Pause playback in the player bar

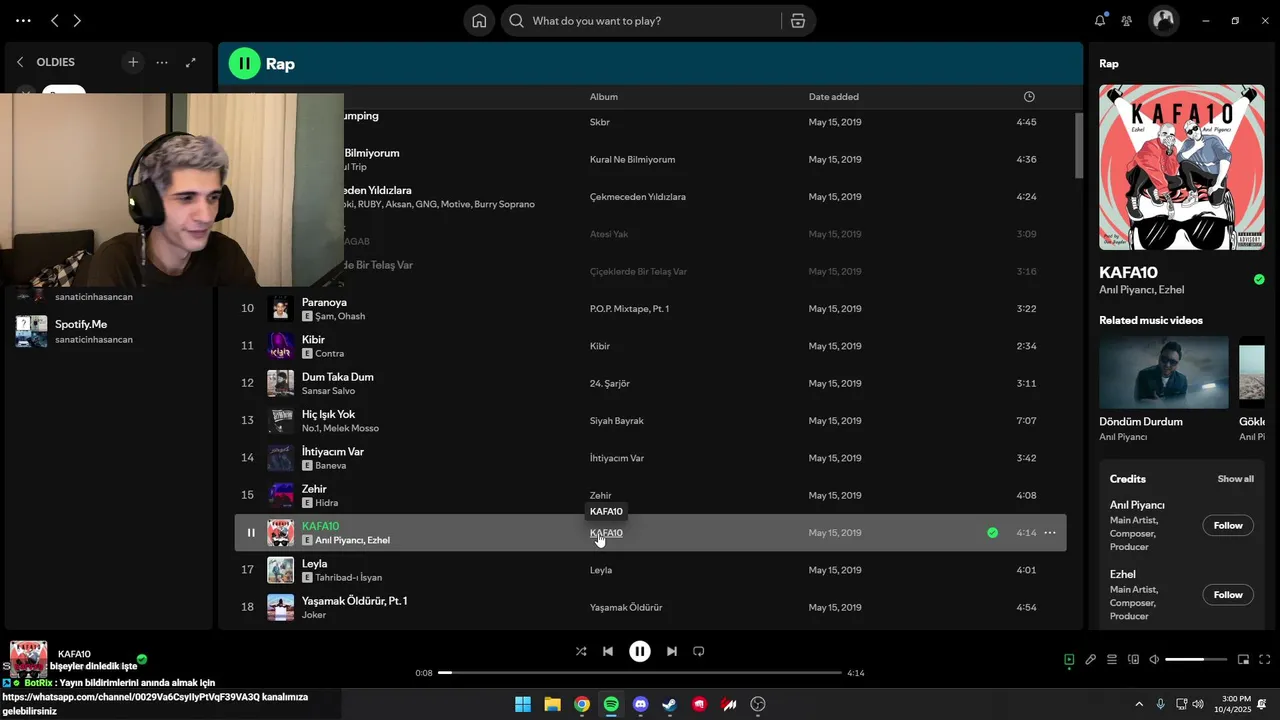[x=640, y=651]
